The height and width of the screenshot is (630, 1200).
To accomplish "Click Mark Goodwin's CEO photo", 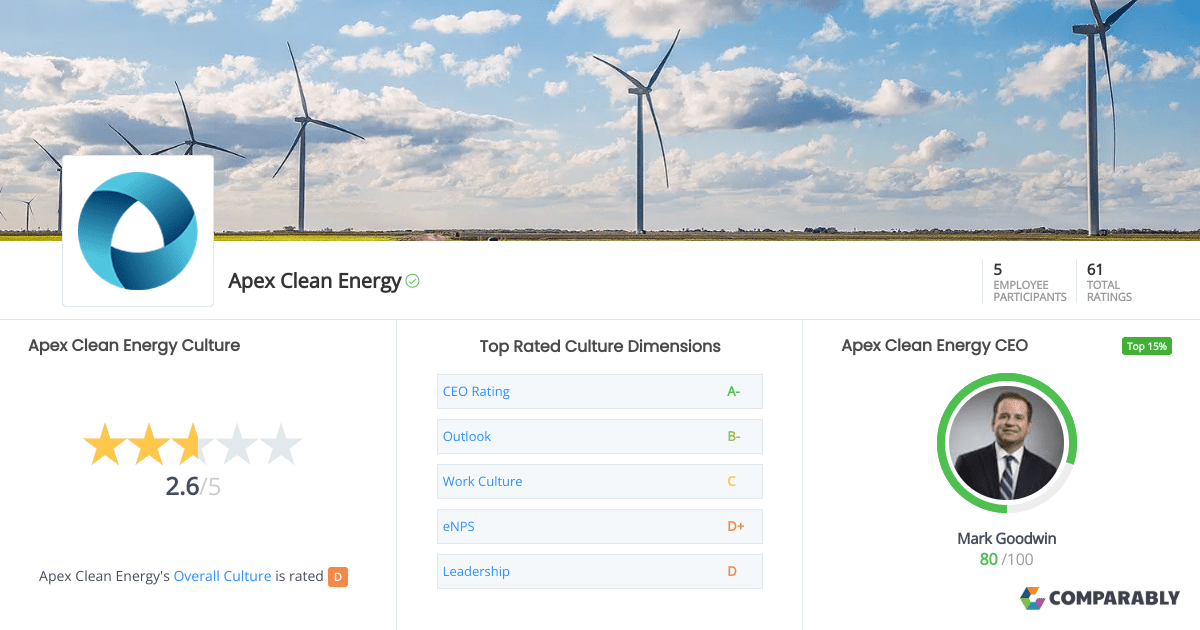I will [x=1006, y=443].
